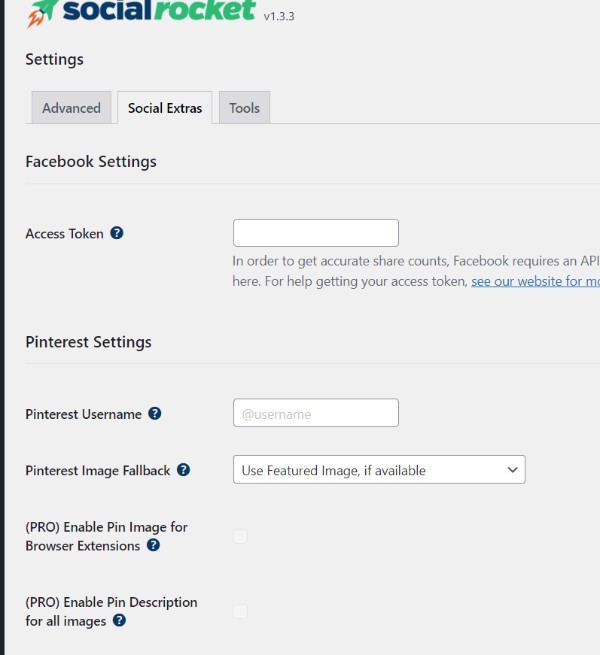
Task: Enable Pin Image for Browser Extensions checkbox
Action: [240, 536]
